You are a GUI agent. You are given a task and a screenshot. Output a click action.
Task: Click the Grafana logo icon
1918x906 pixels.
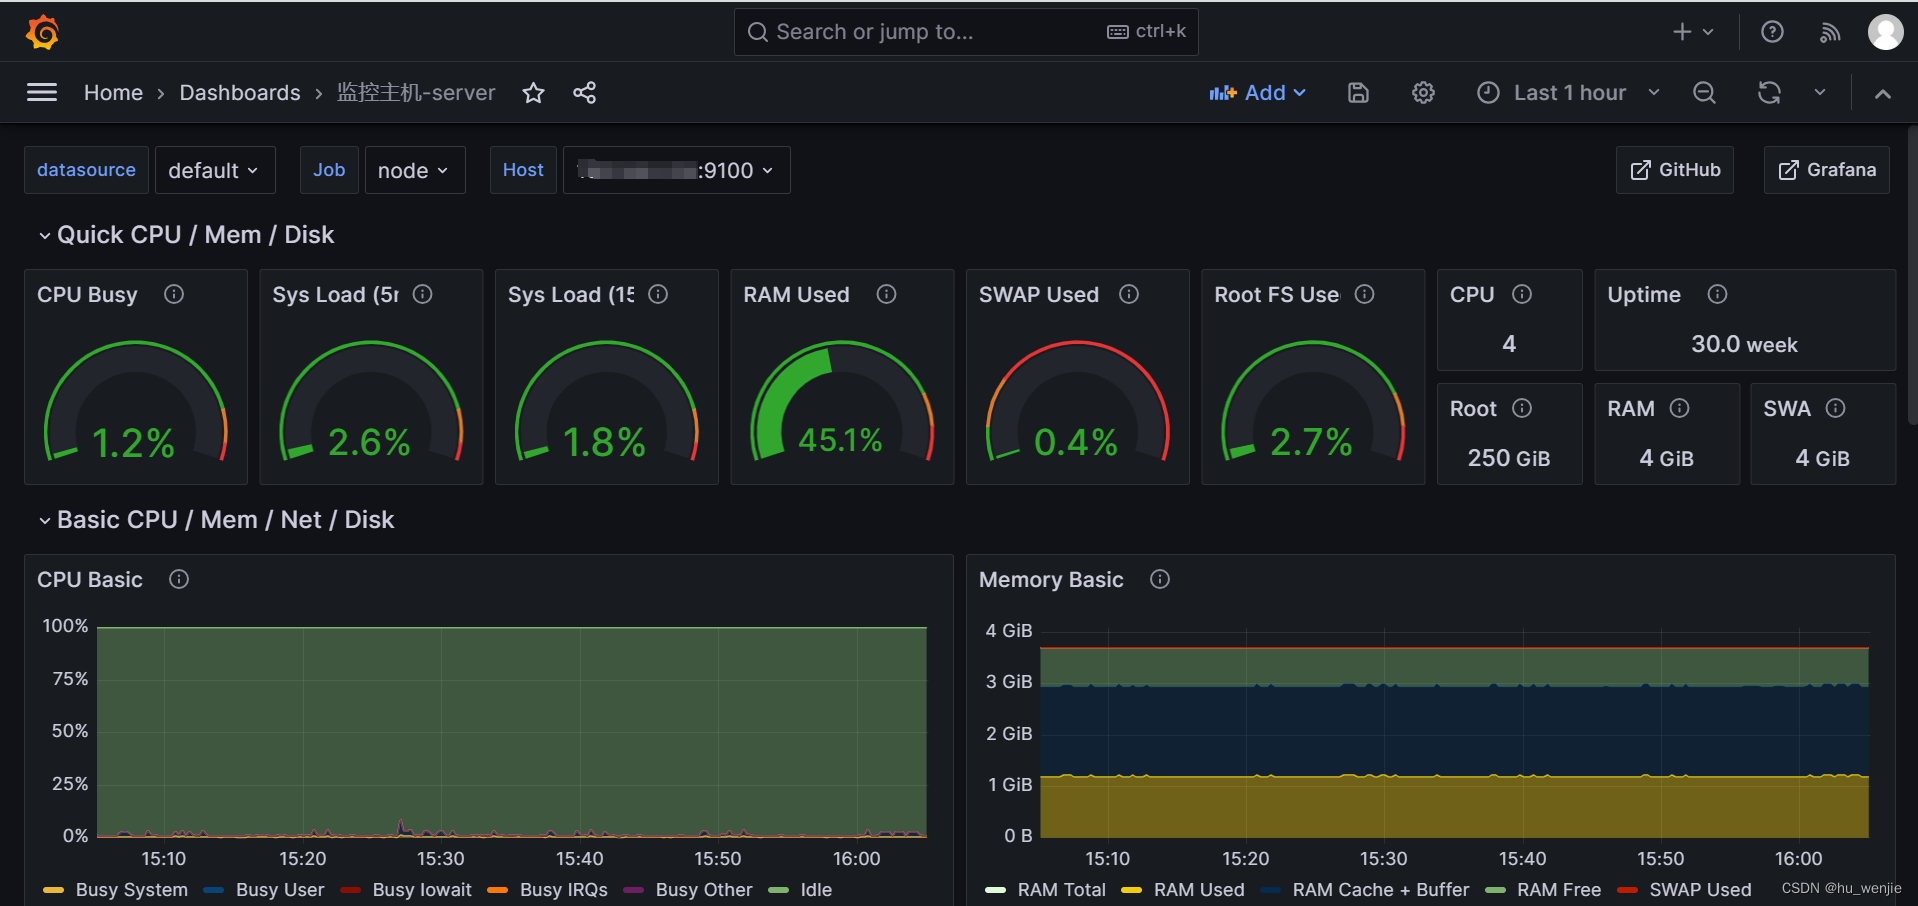click(x=42, y=32)
